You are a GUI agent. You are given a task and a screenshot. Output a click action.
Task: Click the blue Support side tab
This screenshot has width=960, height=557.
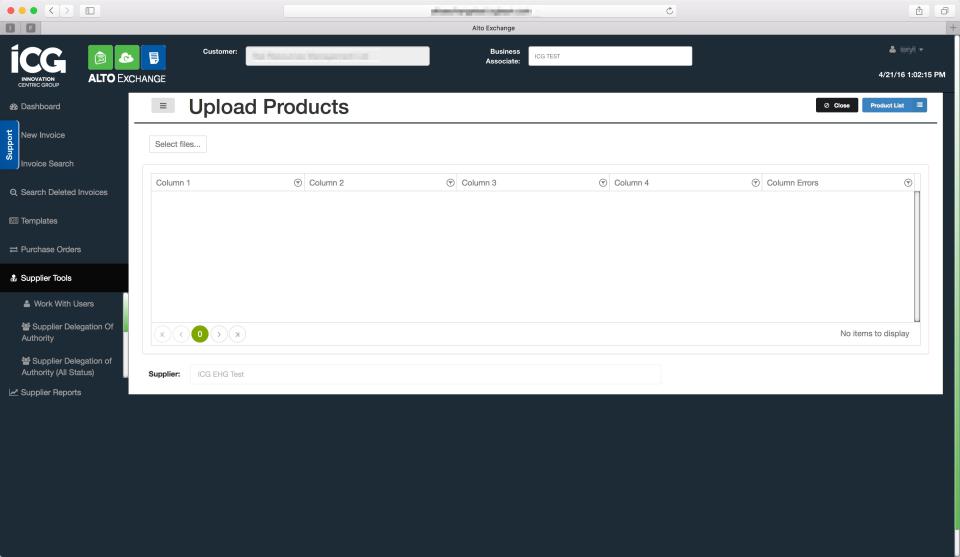(9, 145)
